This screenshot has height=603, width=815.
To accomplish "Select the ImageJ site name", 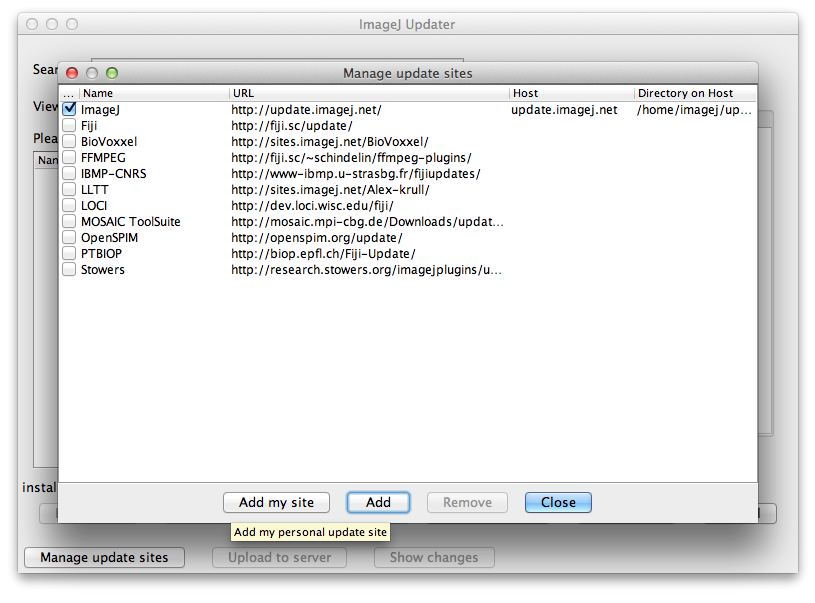I will click(100, 110).
